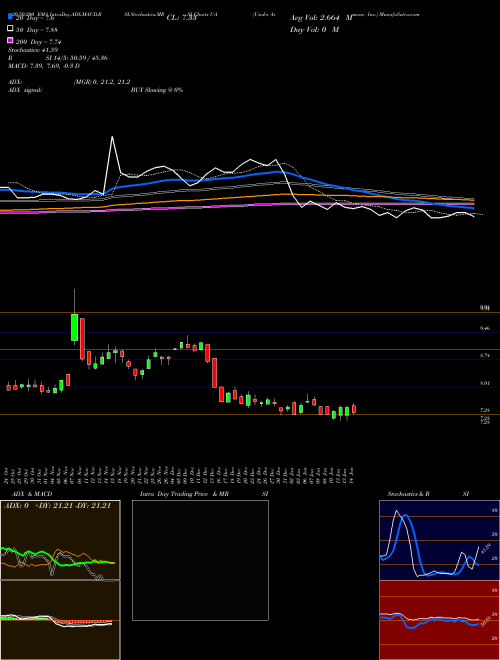This screenshot has width=500, height=660.
Task: Select the '50 Day = 7.88' legend text
Action: (37, 29)
